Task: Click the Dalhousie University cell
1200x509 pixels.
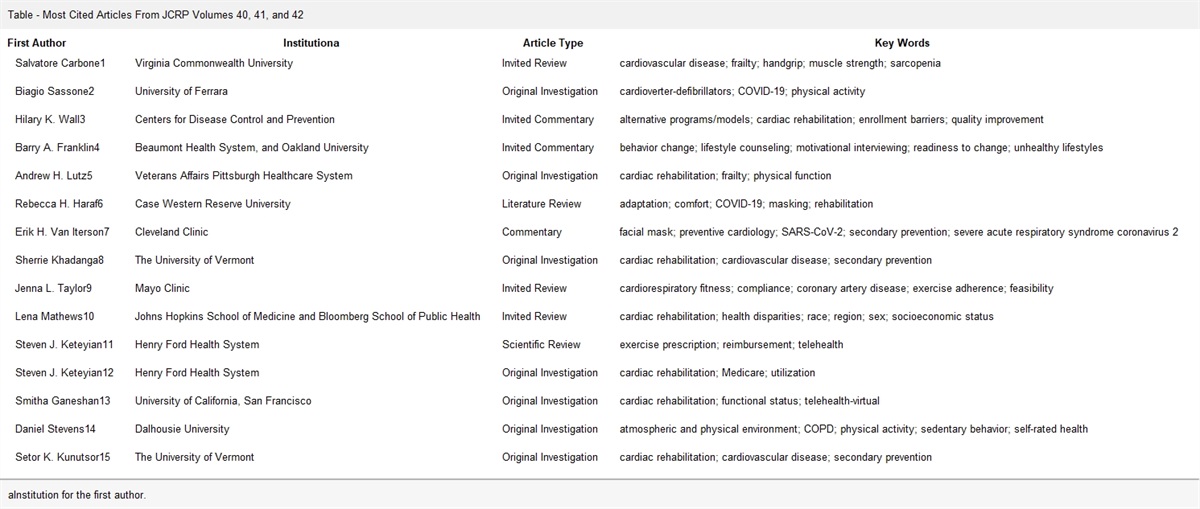Action: click(x=182, y=429)
